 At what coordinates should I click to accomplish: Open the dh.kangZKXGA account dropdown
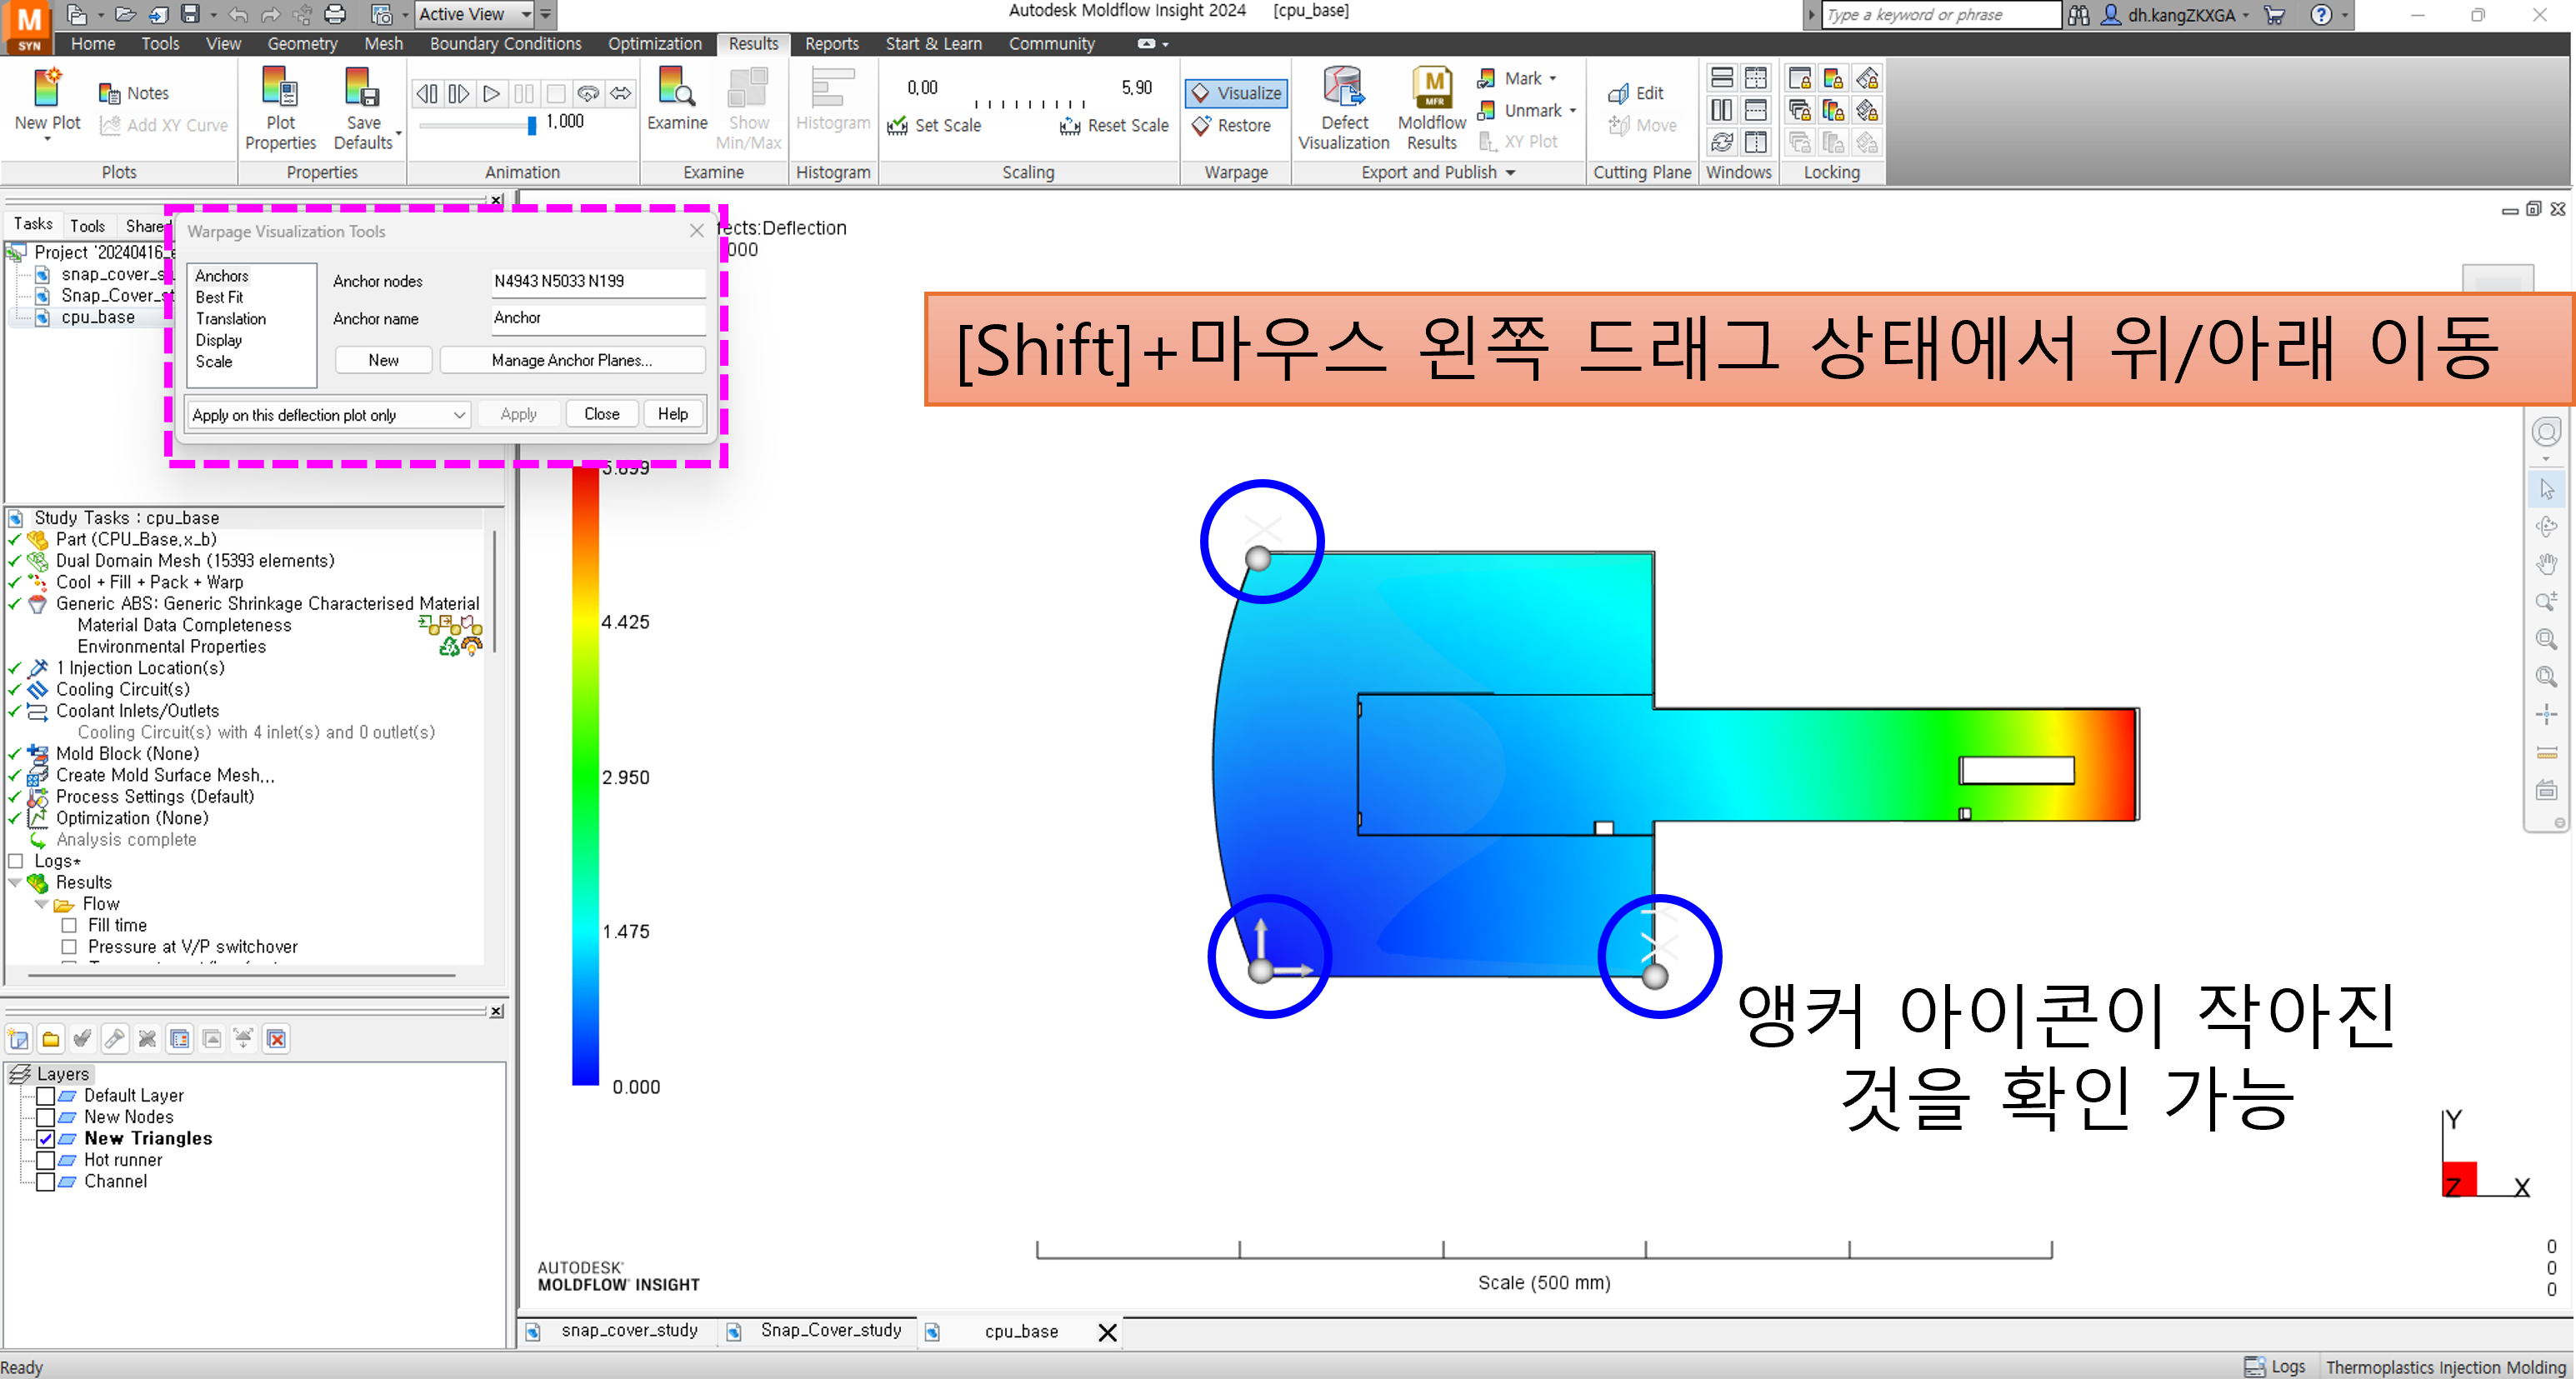2245,15
